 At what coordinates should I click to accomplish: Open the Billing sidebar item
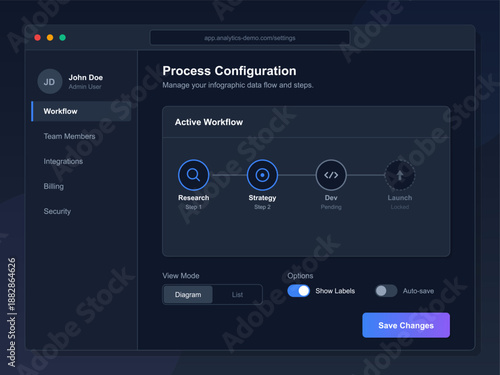pos(54,186)
